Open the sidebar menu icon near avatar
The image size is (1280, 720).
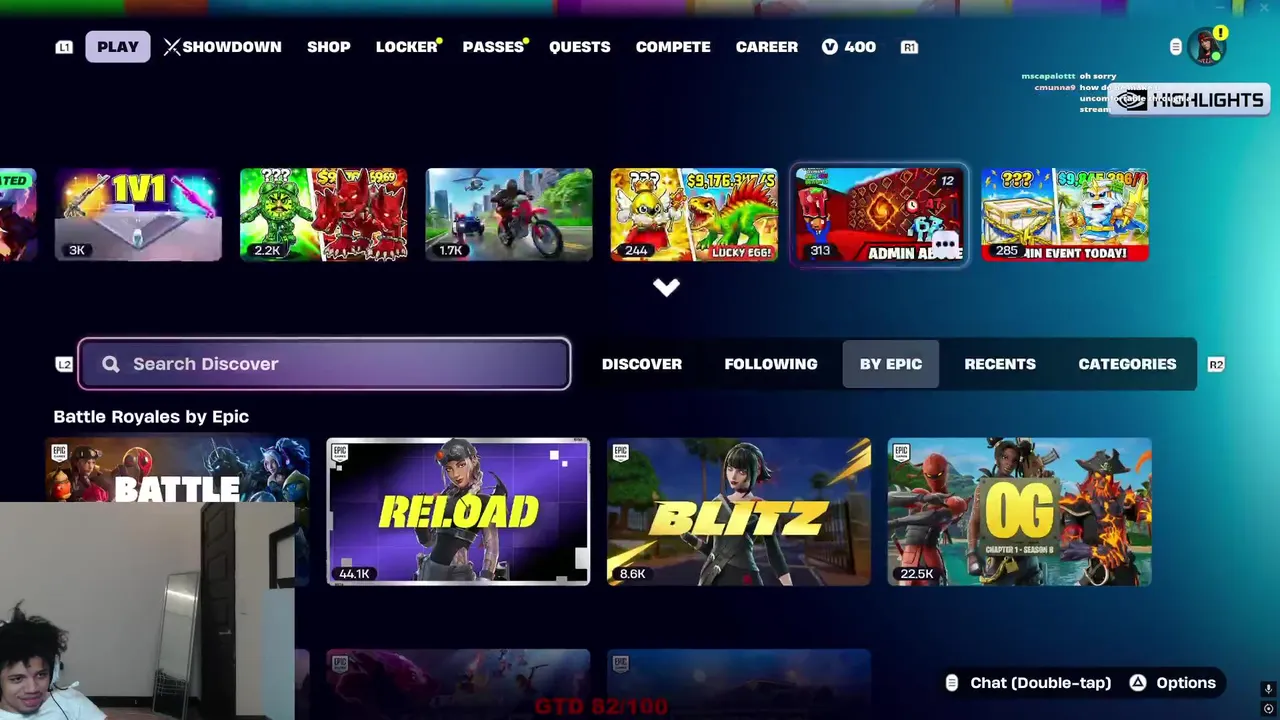point(1176,47)
